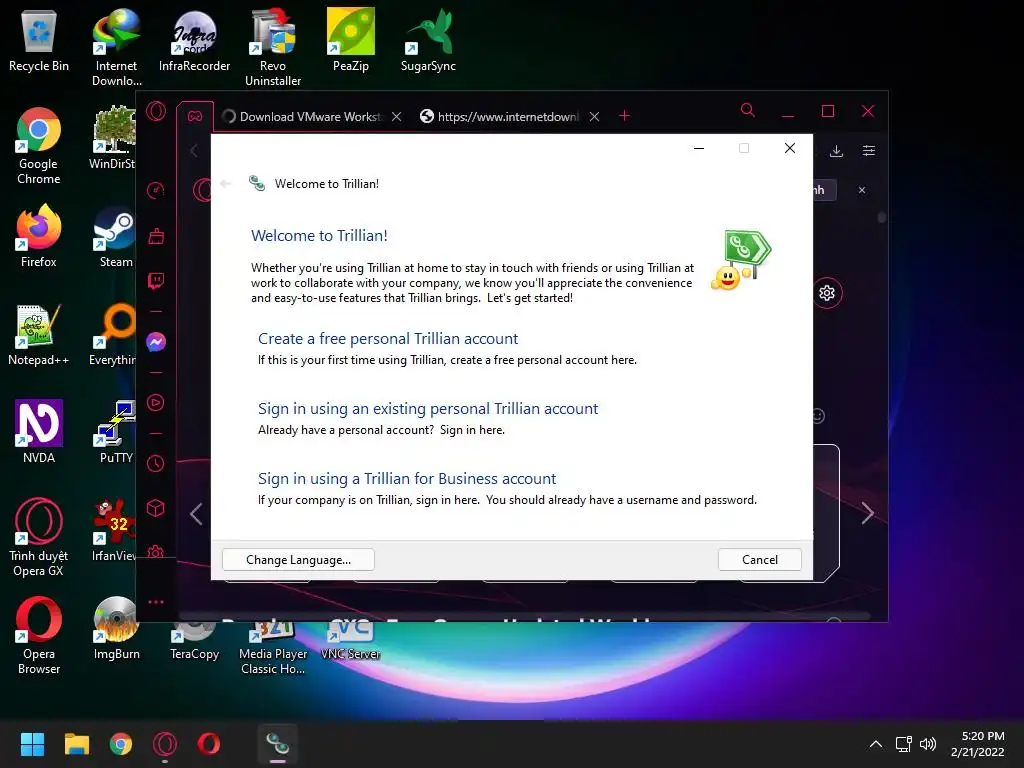Open the volume control in the tray

(927, 744)
